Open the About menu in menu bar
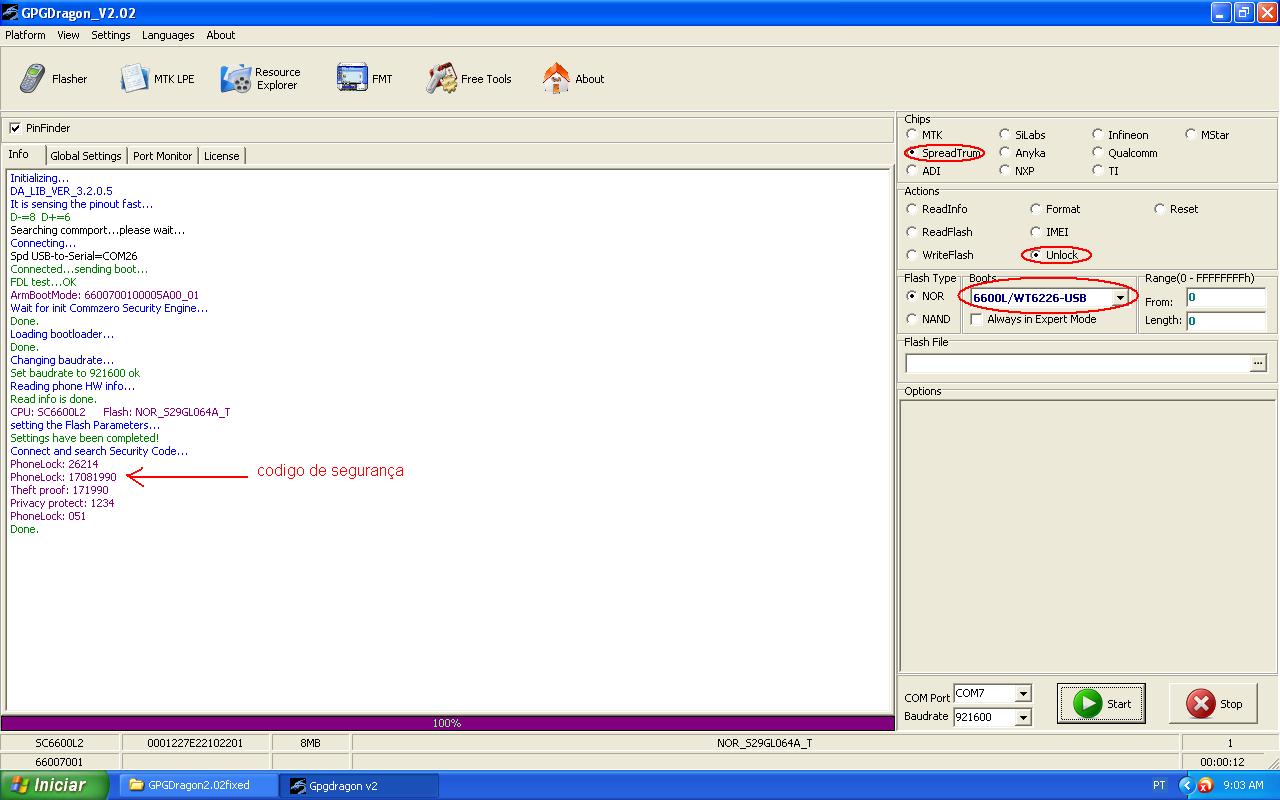1280x800 pixels. [x=221, y=35]
